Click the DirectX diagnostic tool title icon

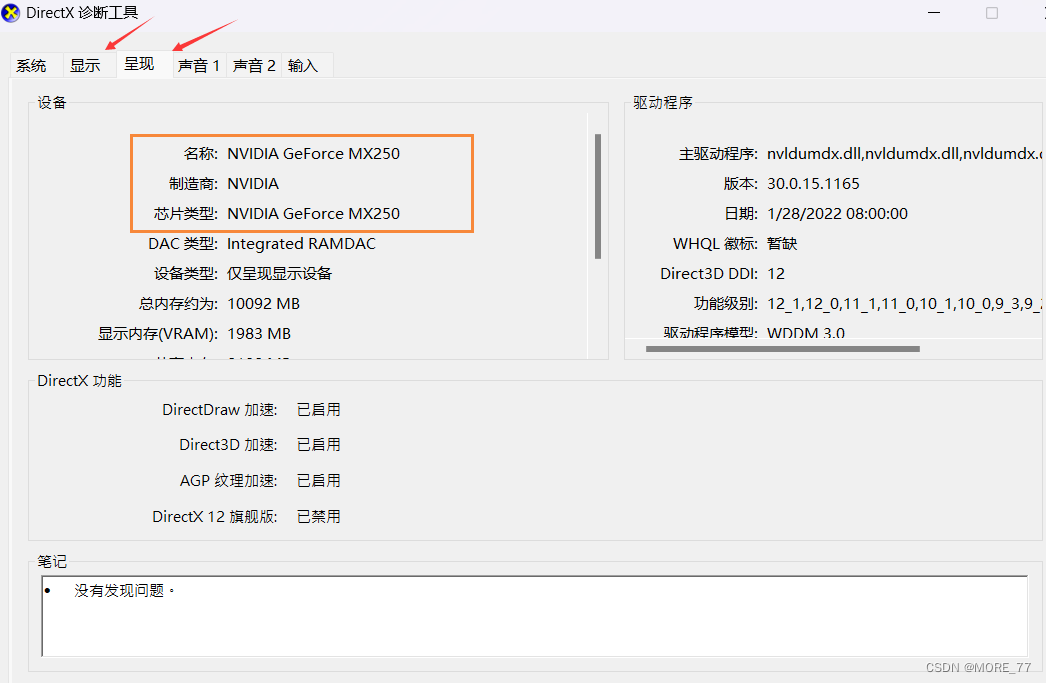tap(11, 13)
